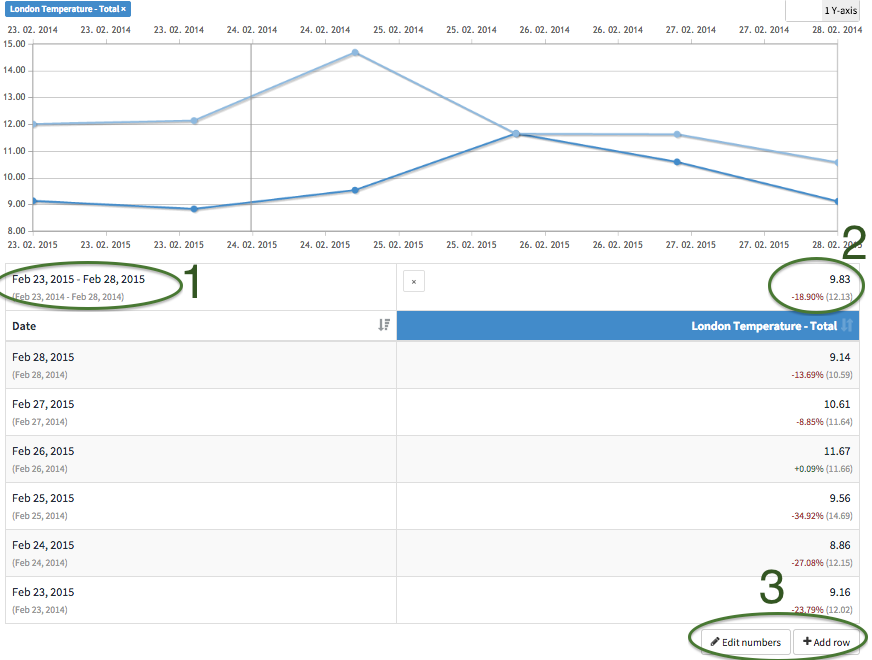Viewport: 872px width, 660px height.
Task: Toggle the 1 Y-axis button
Action: click(821, 11)
